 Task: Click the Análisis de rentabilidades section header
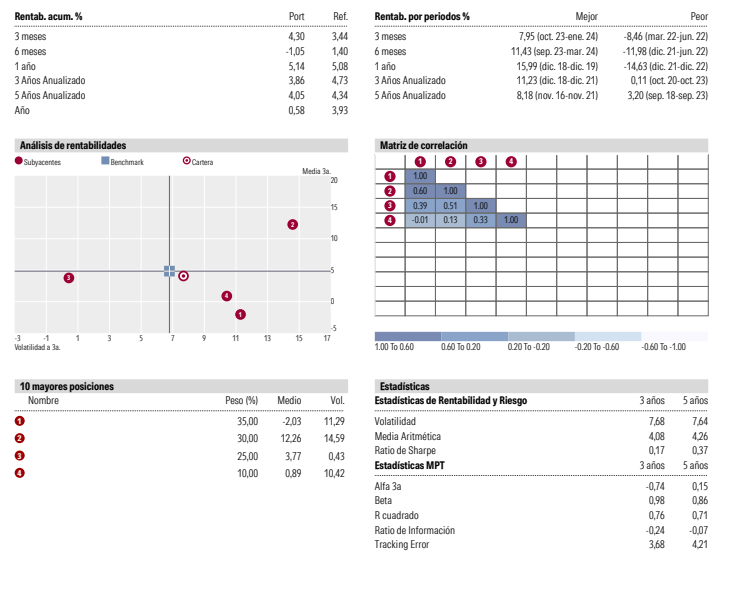(73, 146)
